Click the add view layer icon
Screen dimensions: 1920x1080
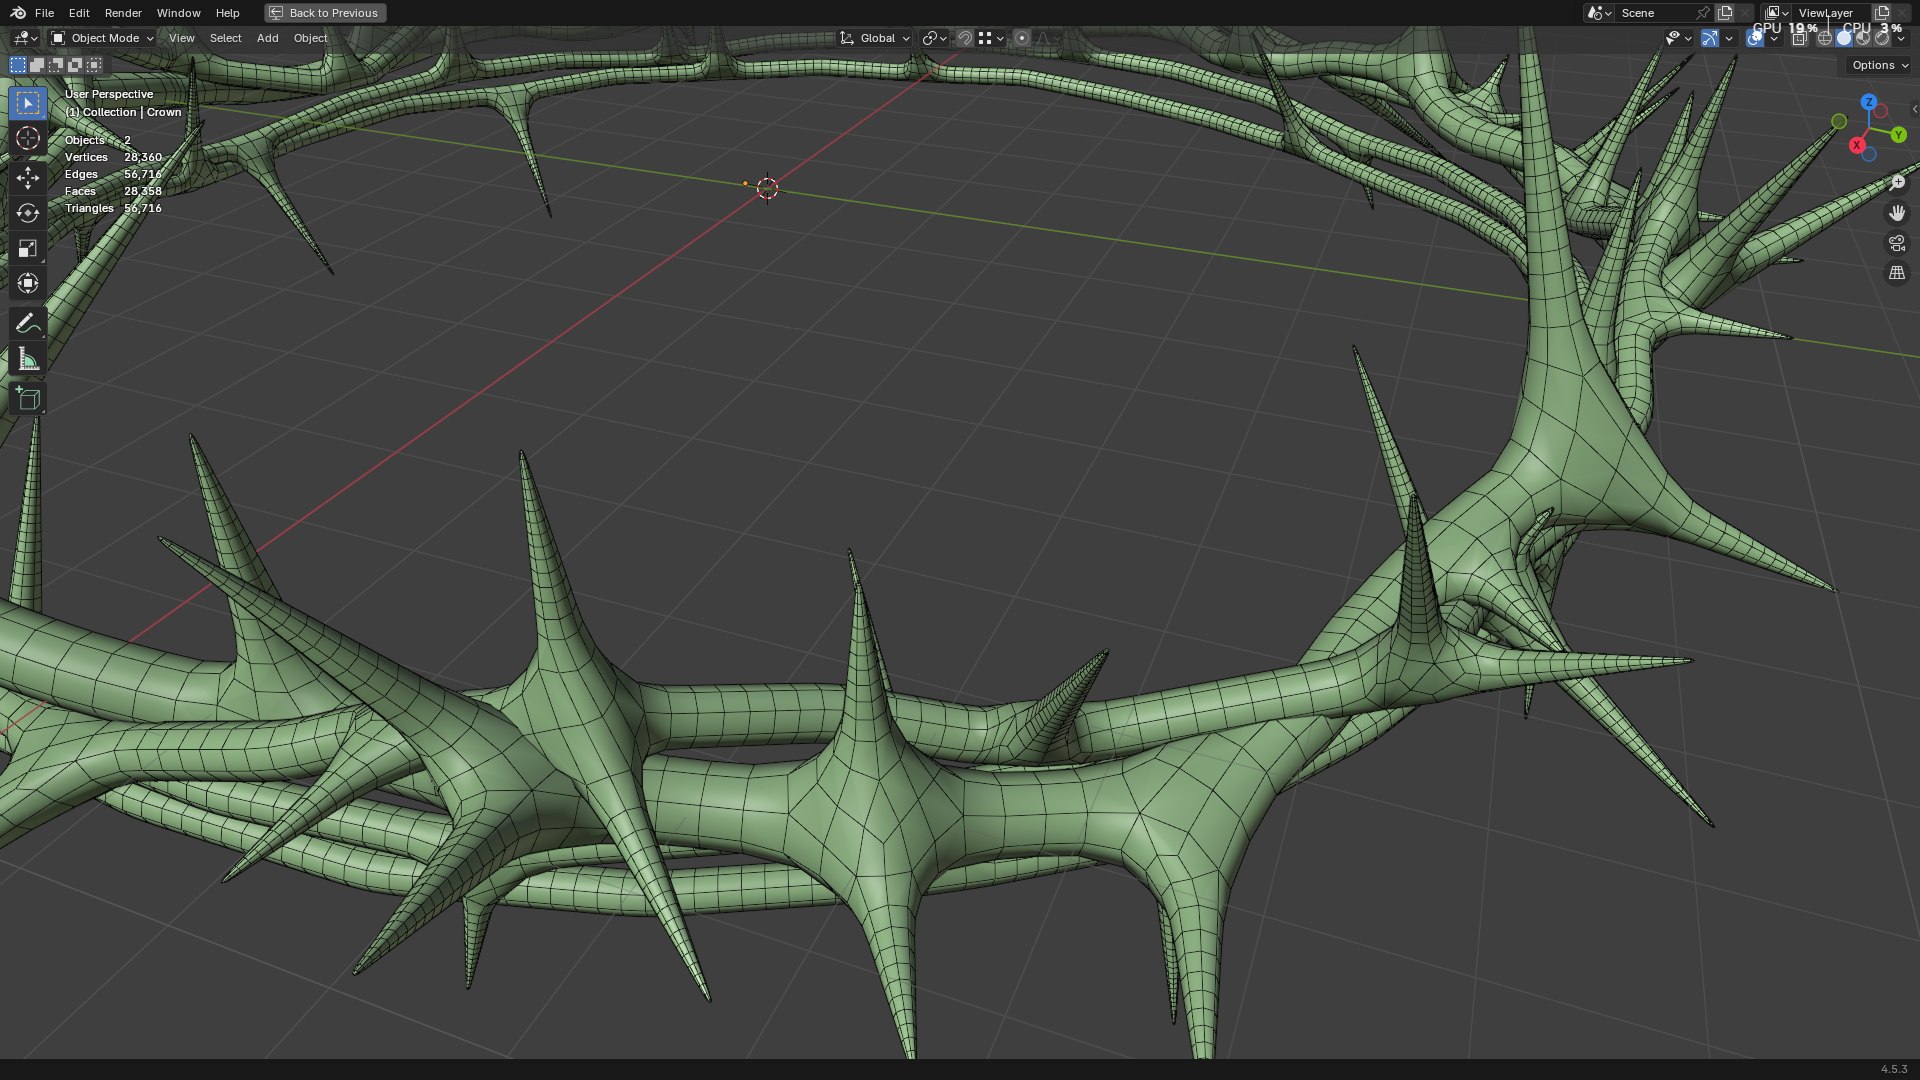click(1882, 13)
